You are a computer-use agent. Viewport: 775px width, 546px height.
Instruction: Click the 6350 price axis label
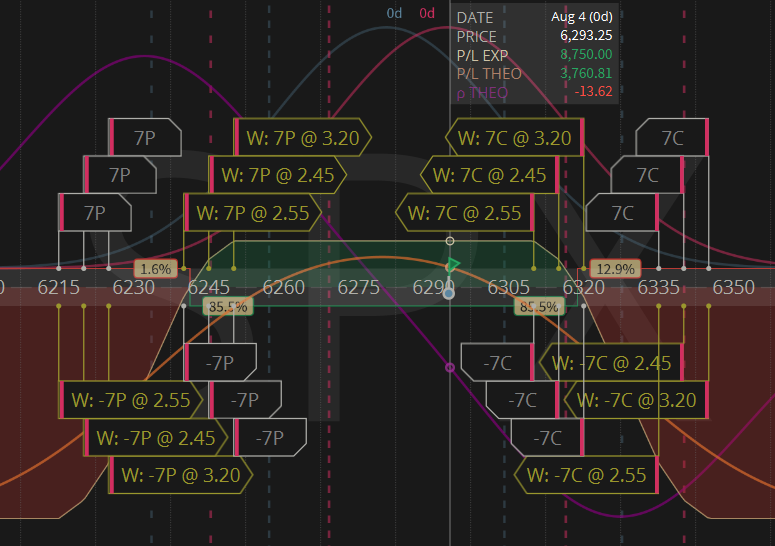pos(733,287)
